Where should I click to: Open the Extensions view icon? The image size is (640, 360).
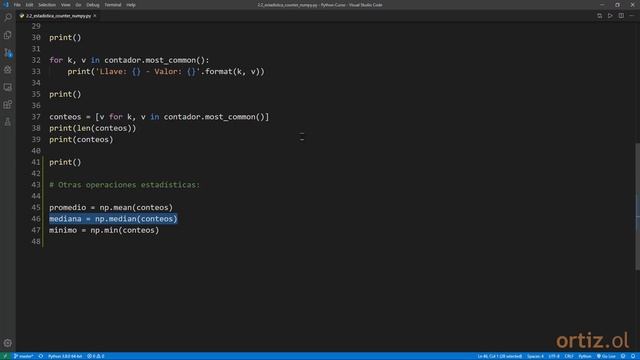tap(8, 104)
